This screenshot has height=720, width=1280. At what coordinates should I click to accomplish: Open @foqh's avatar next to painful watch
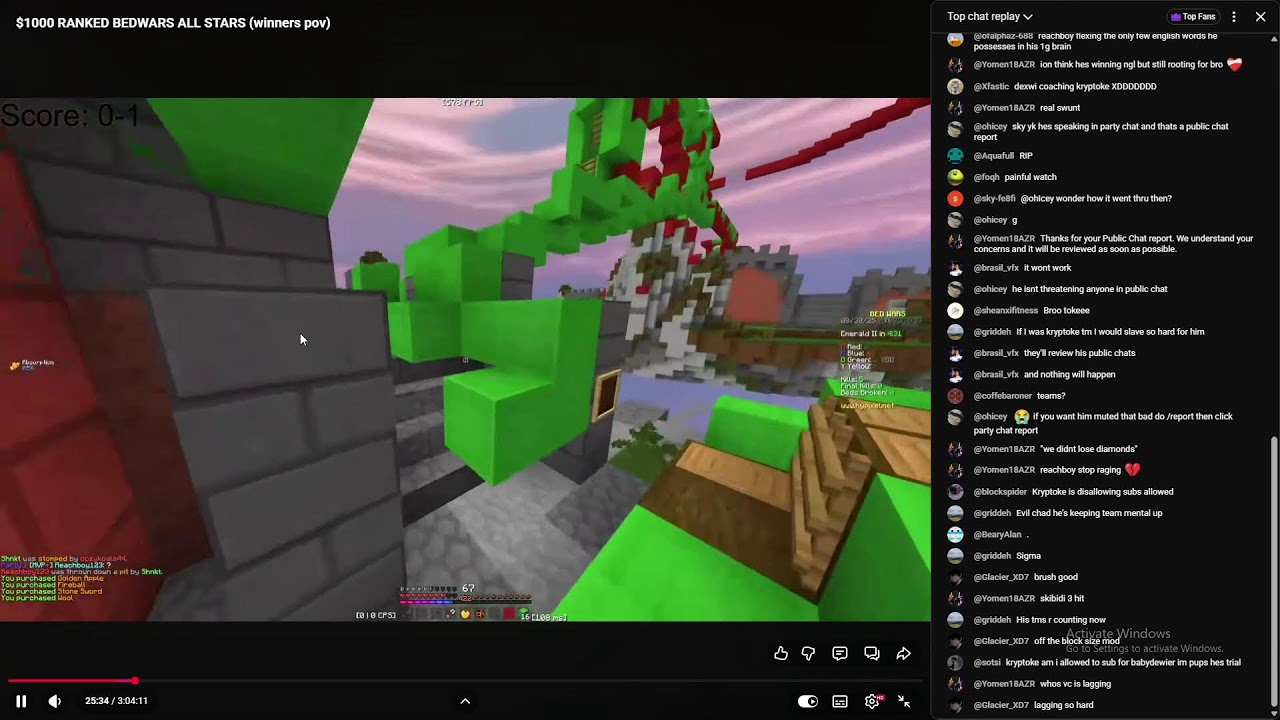pos(955,177)
